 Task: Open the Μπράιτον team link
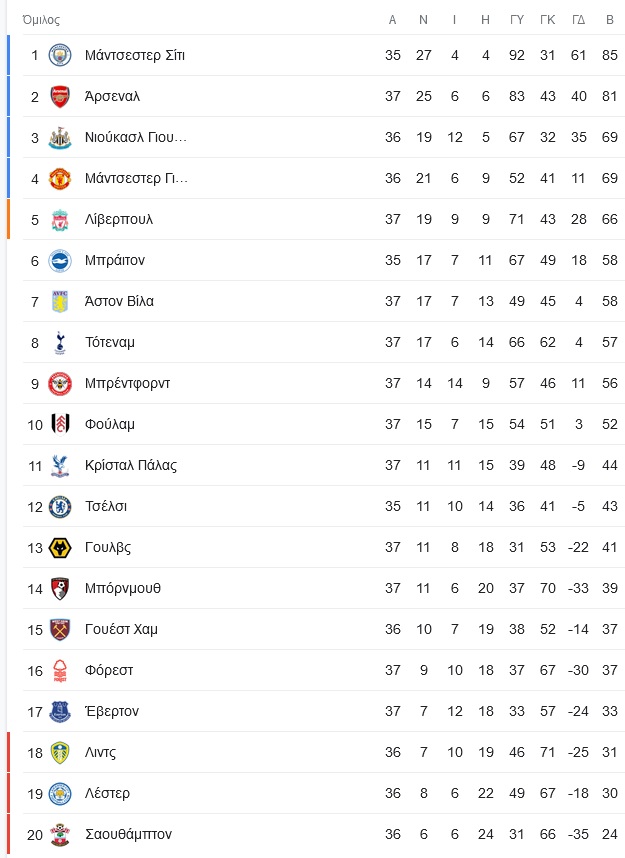click(x=115, y=260)
